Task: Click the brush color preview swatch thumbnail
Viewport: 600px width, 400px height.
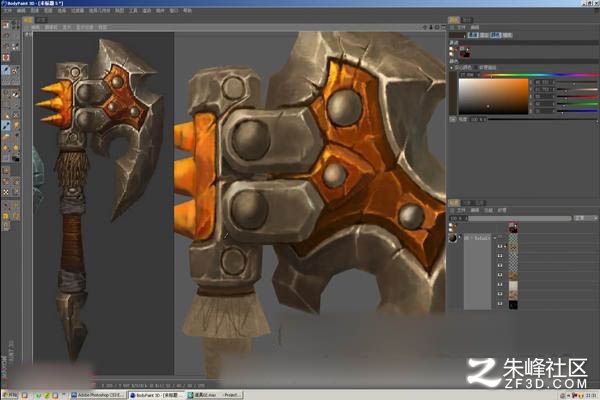Action: (x=465, y=52)
